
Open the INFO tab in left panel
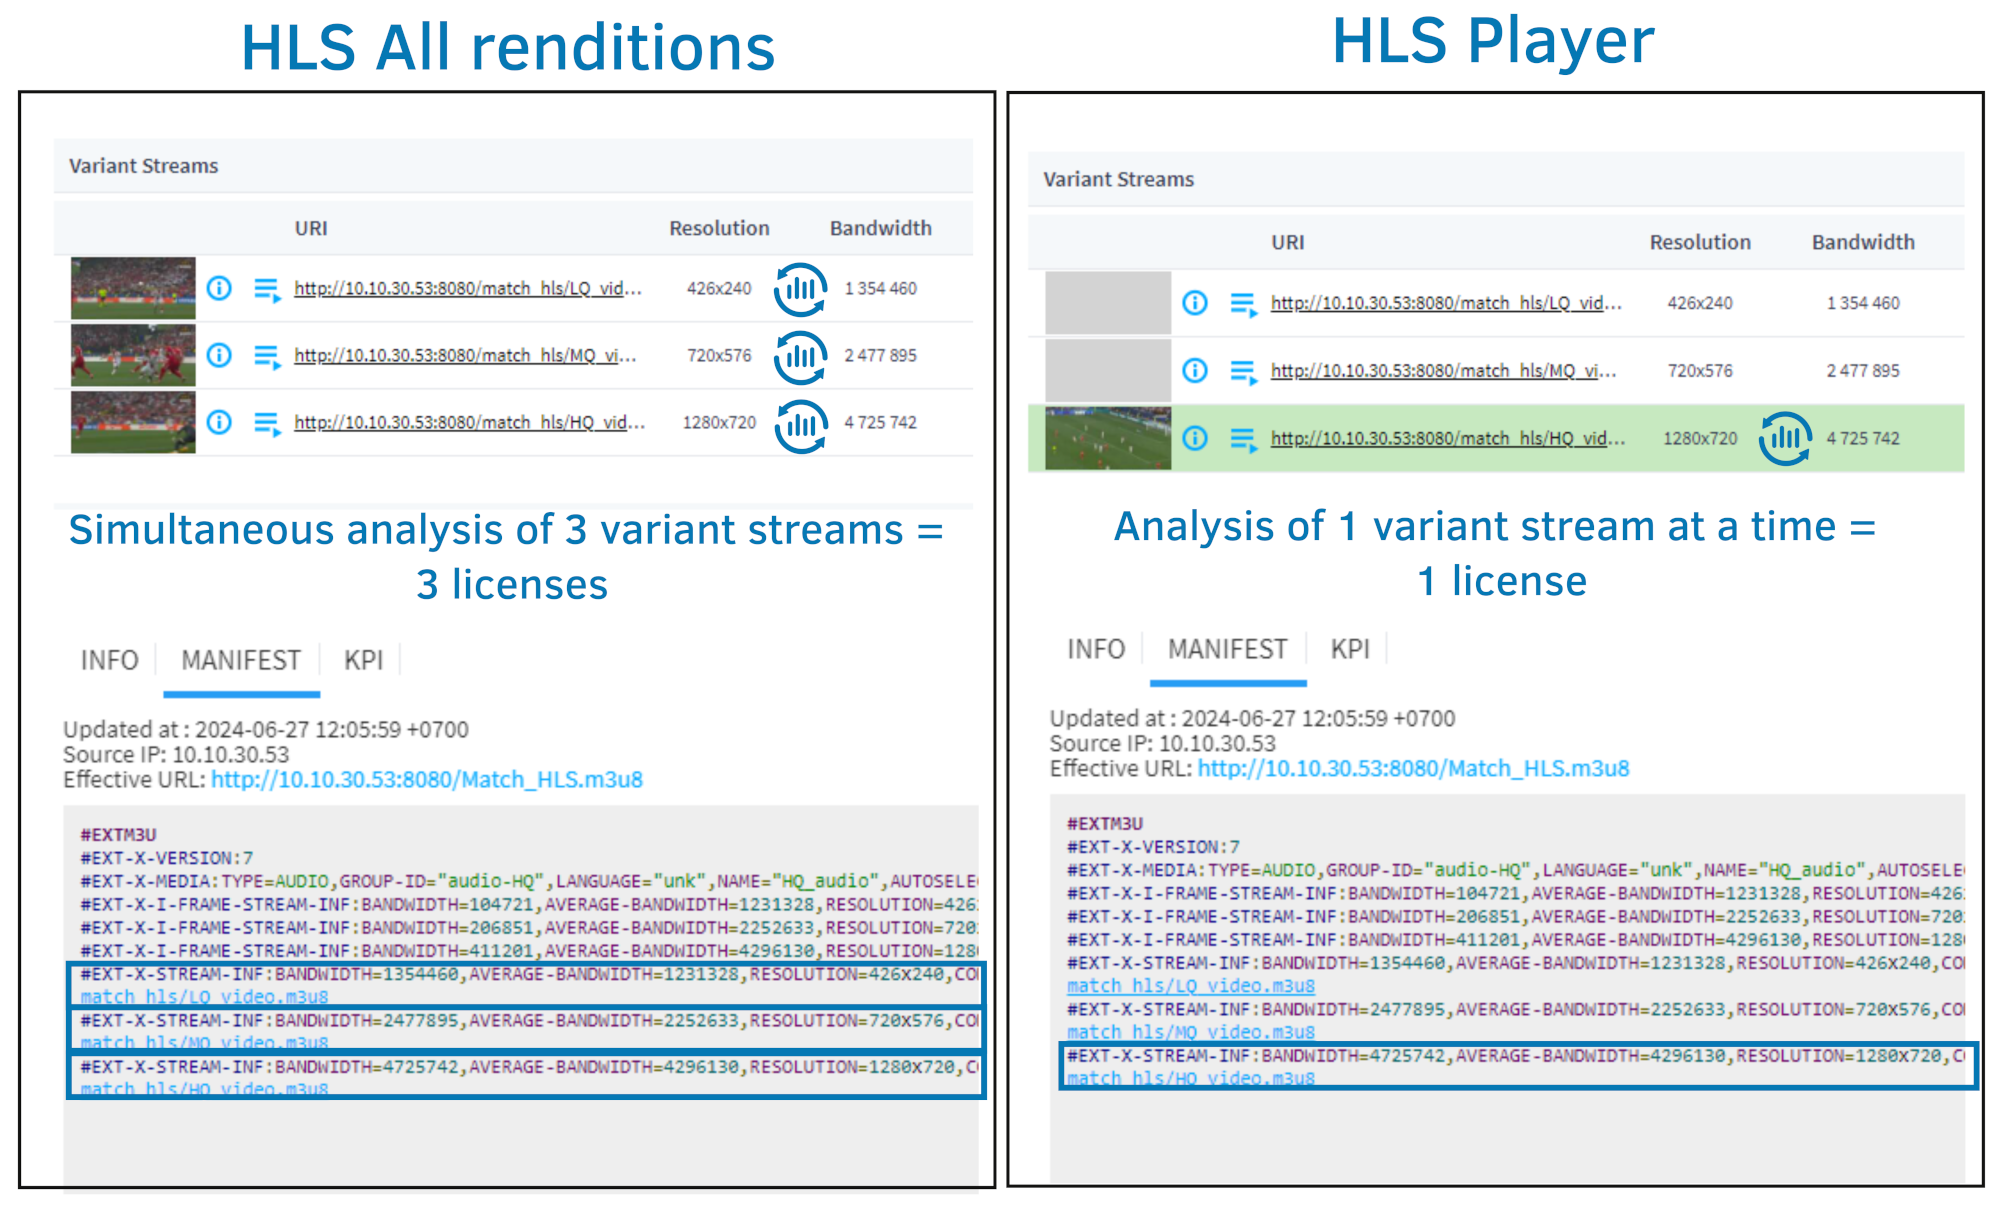109,660
